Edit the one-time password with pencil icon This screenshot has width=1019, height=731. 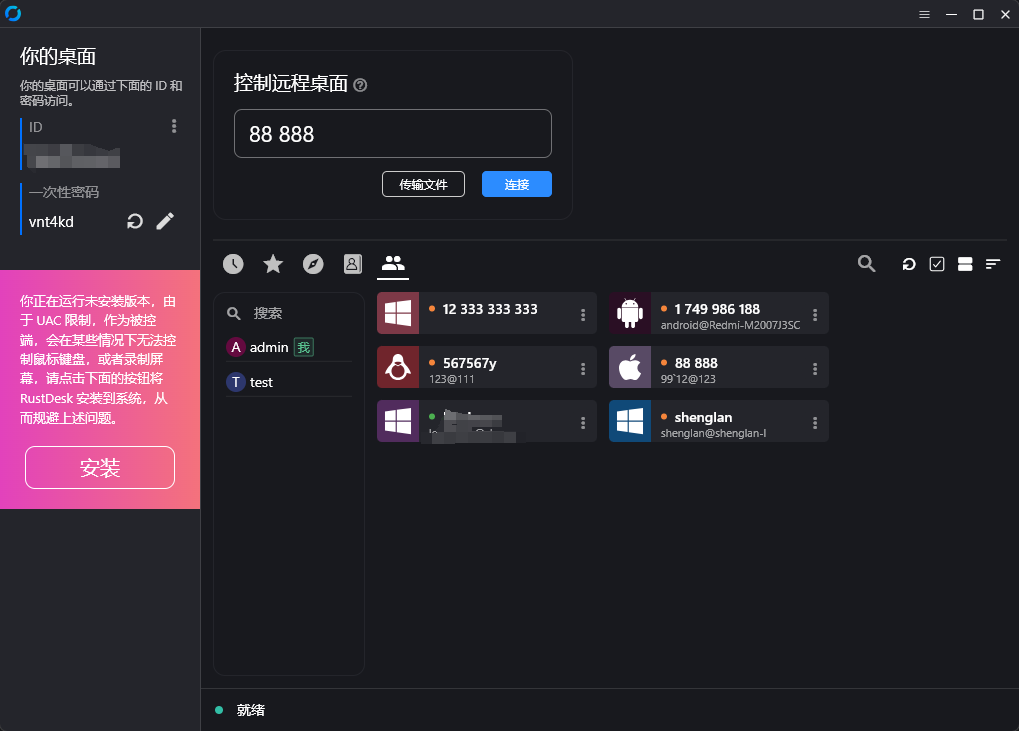(x=165, y=221)
